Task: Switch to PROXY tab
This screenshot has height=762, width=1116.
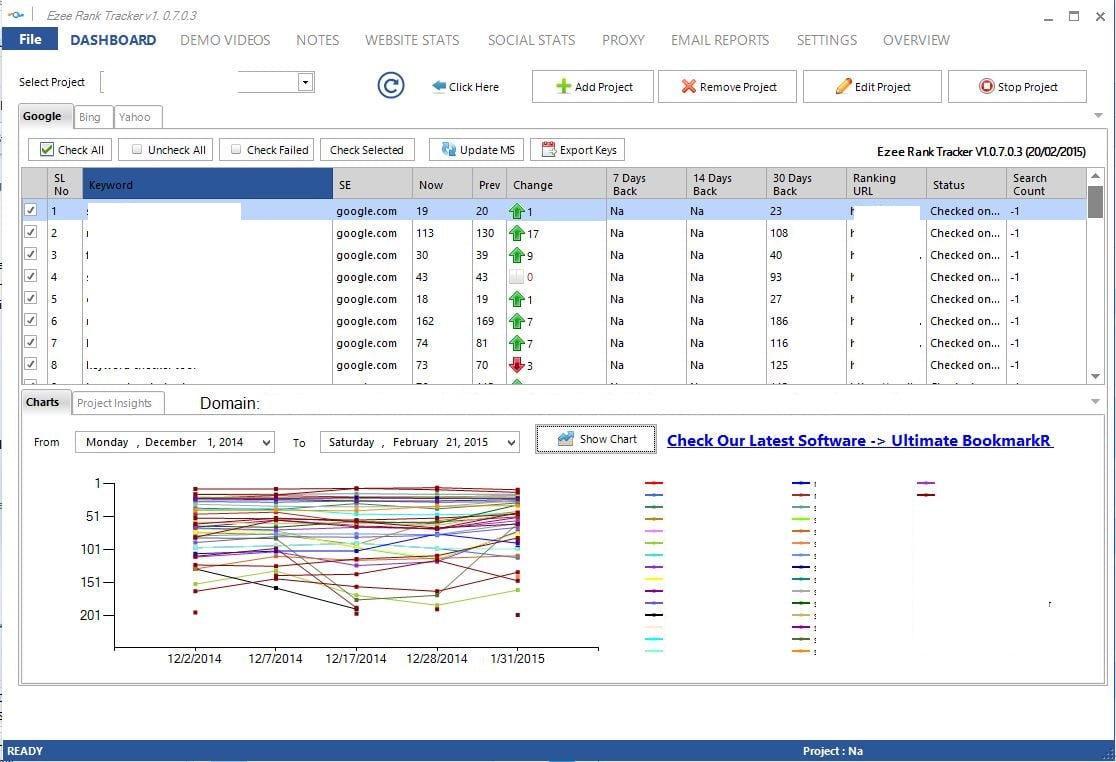Action: coord(623,41)
